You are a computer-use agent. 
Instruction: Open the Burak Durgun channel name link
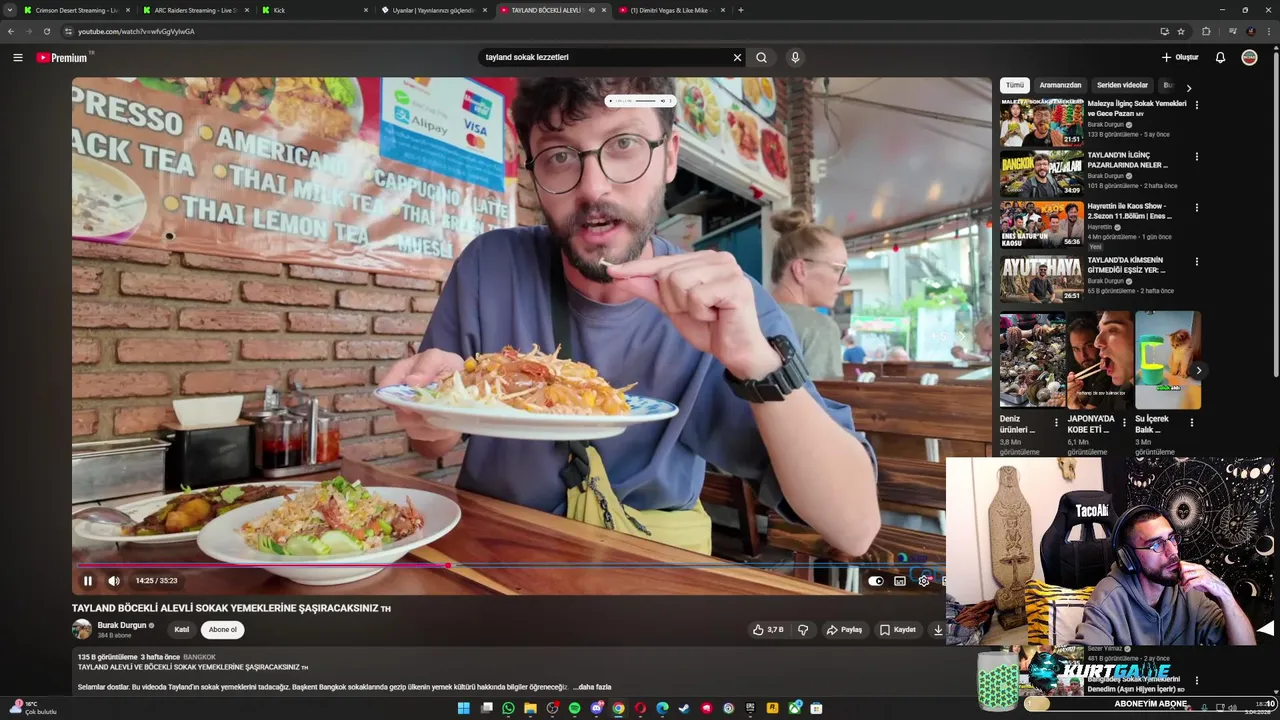(x=122, y=625)
